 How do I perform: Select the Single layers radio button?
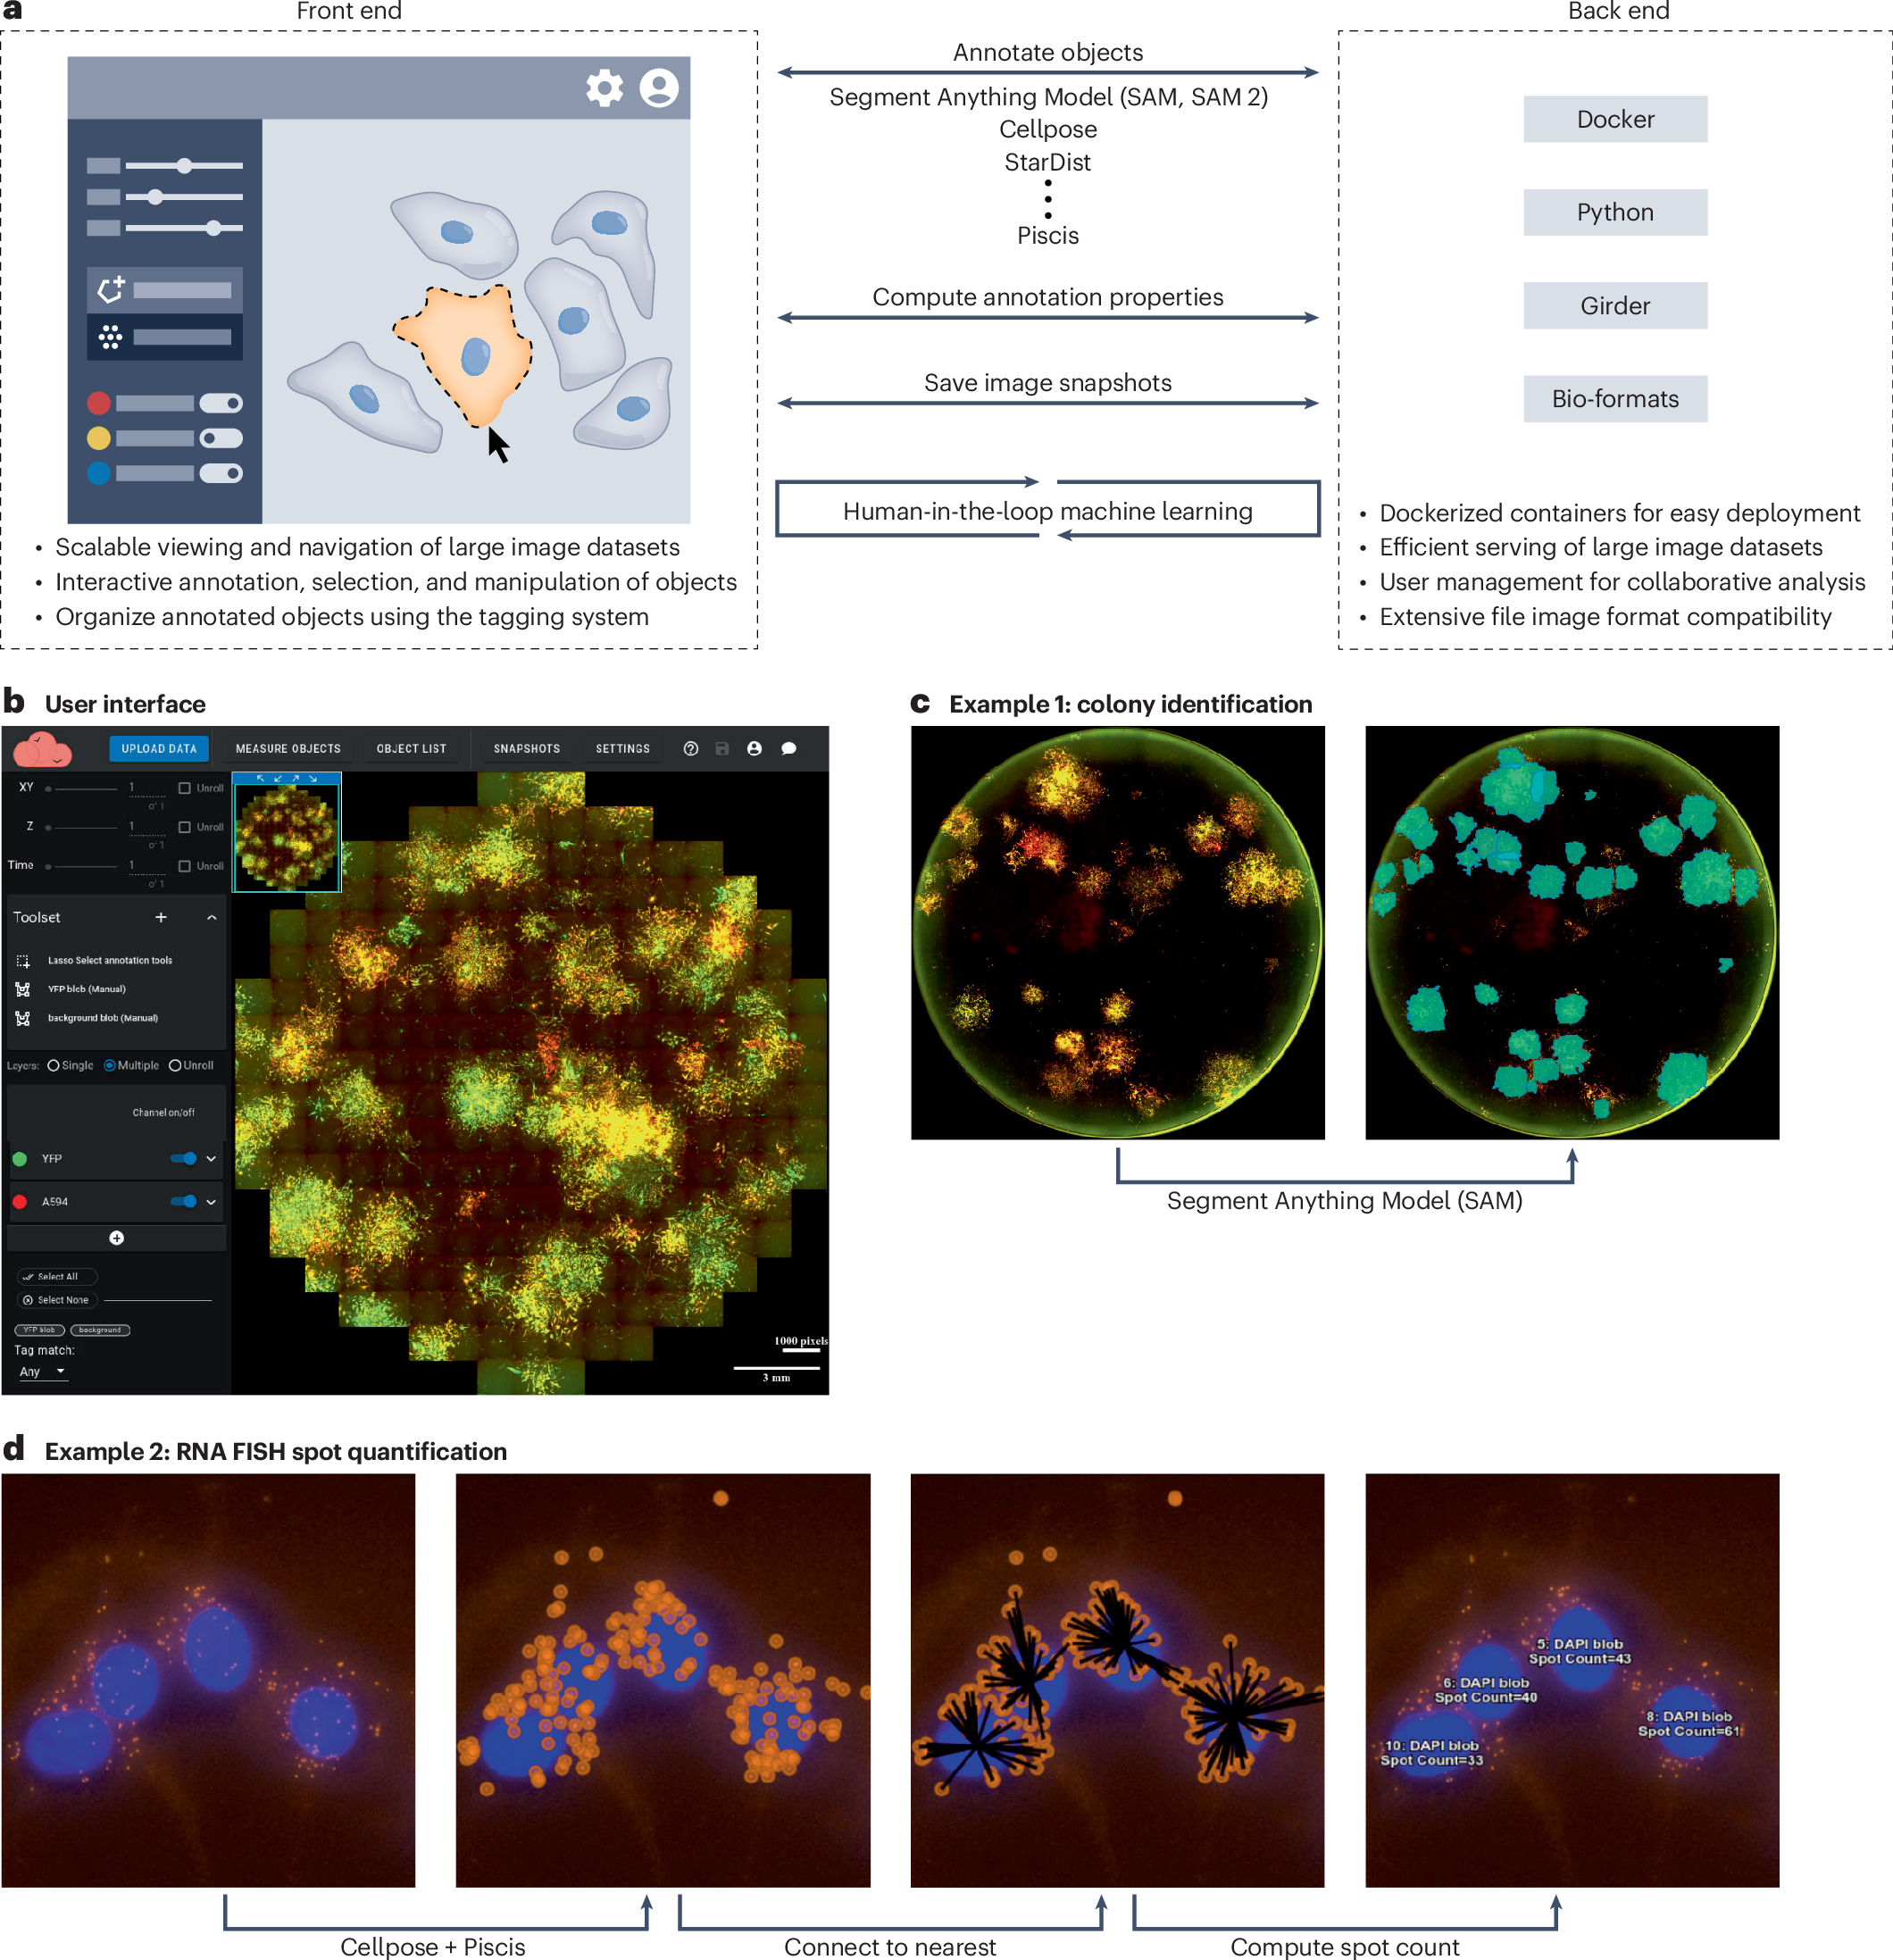point(53,1065)
